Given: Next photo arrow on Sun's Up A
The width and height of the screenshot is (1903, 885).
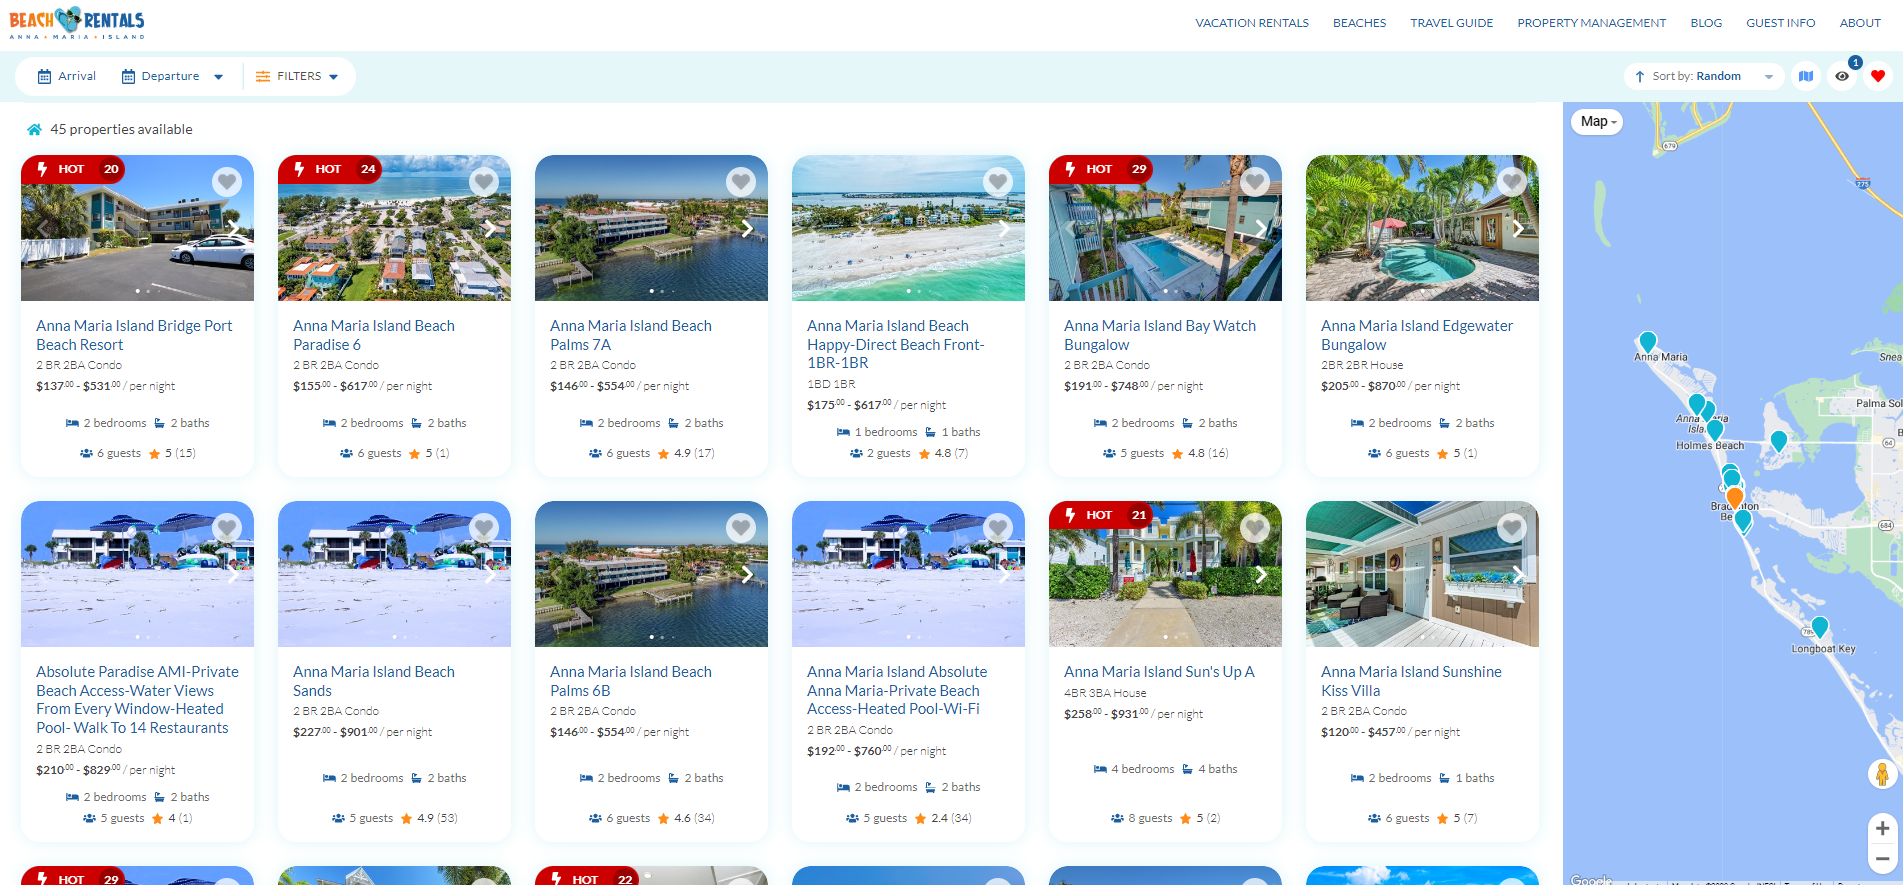Looking at the screenshot, I should pyautogui.click(x=1261, y=574).
